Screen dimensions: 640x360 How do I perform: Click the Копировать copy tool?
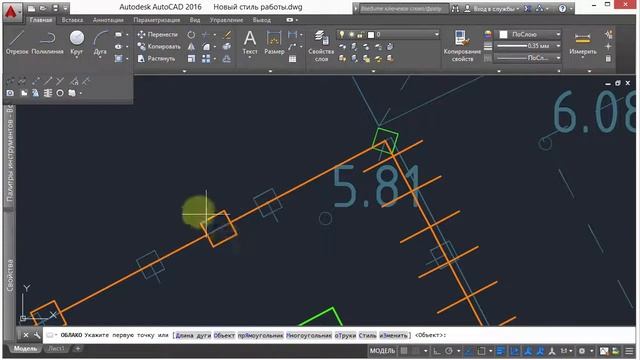point(159,47)
